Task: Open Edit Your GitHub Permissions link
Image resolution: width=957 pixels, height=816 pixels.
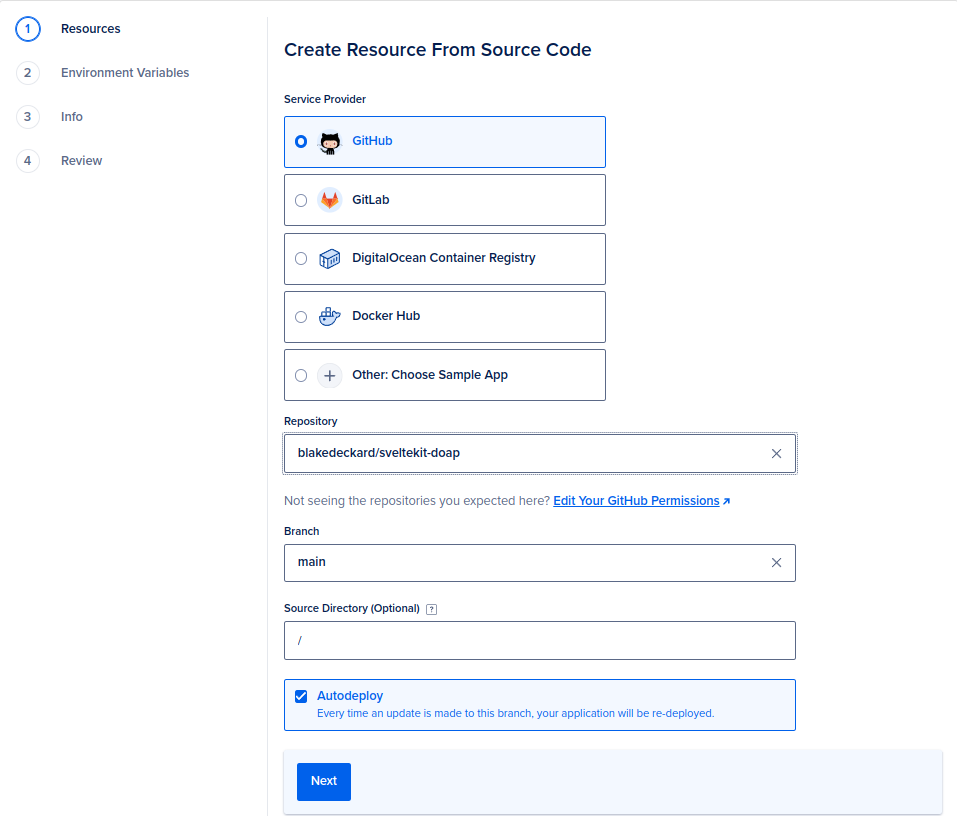Action: (x=636, y=500)
